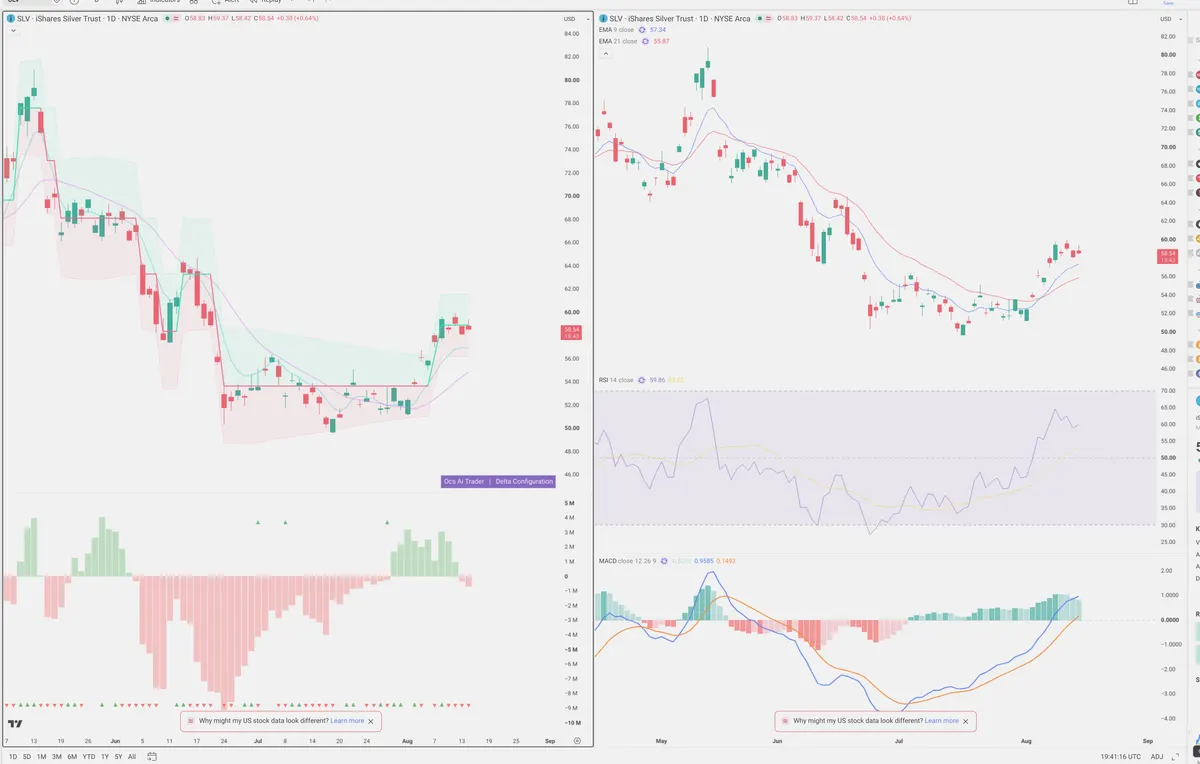Select the 5Y time range button
The image size is (1200, 764).
(119, 756)
